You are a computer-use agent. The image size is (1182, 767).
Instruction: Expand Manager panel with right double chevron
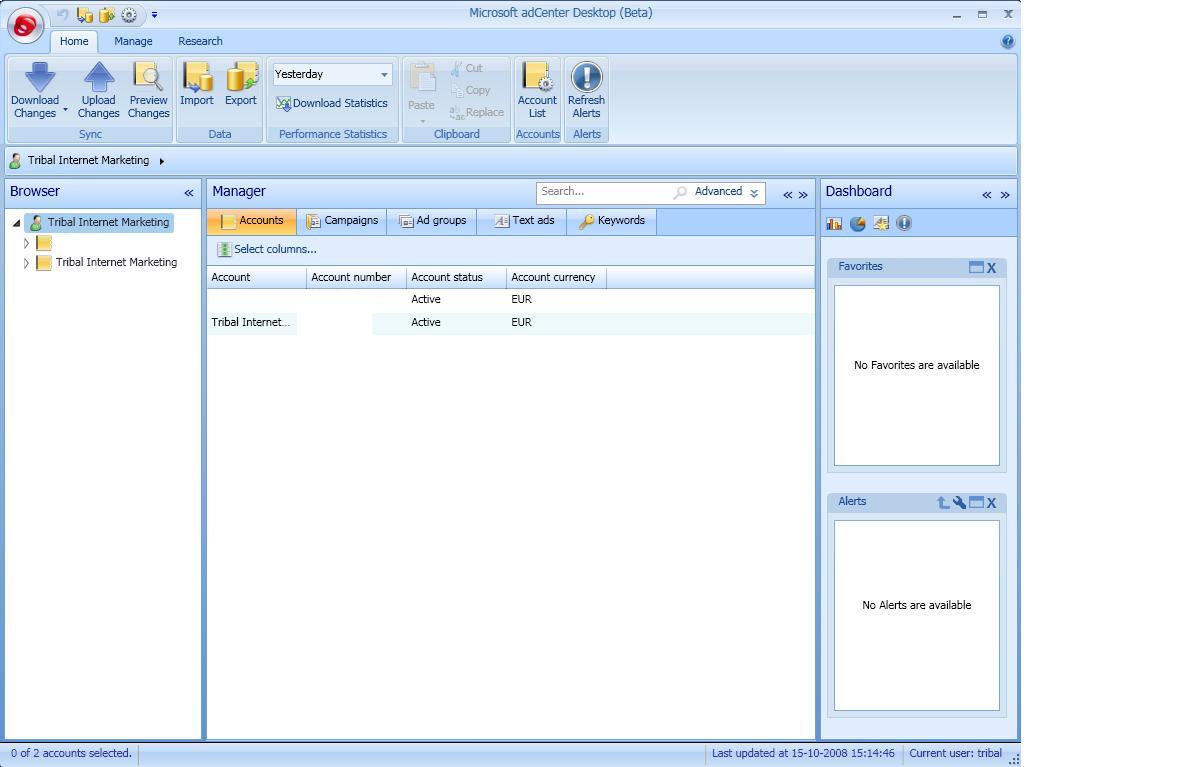click(x=804, y=195)
